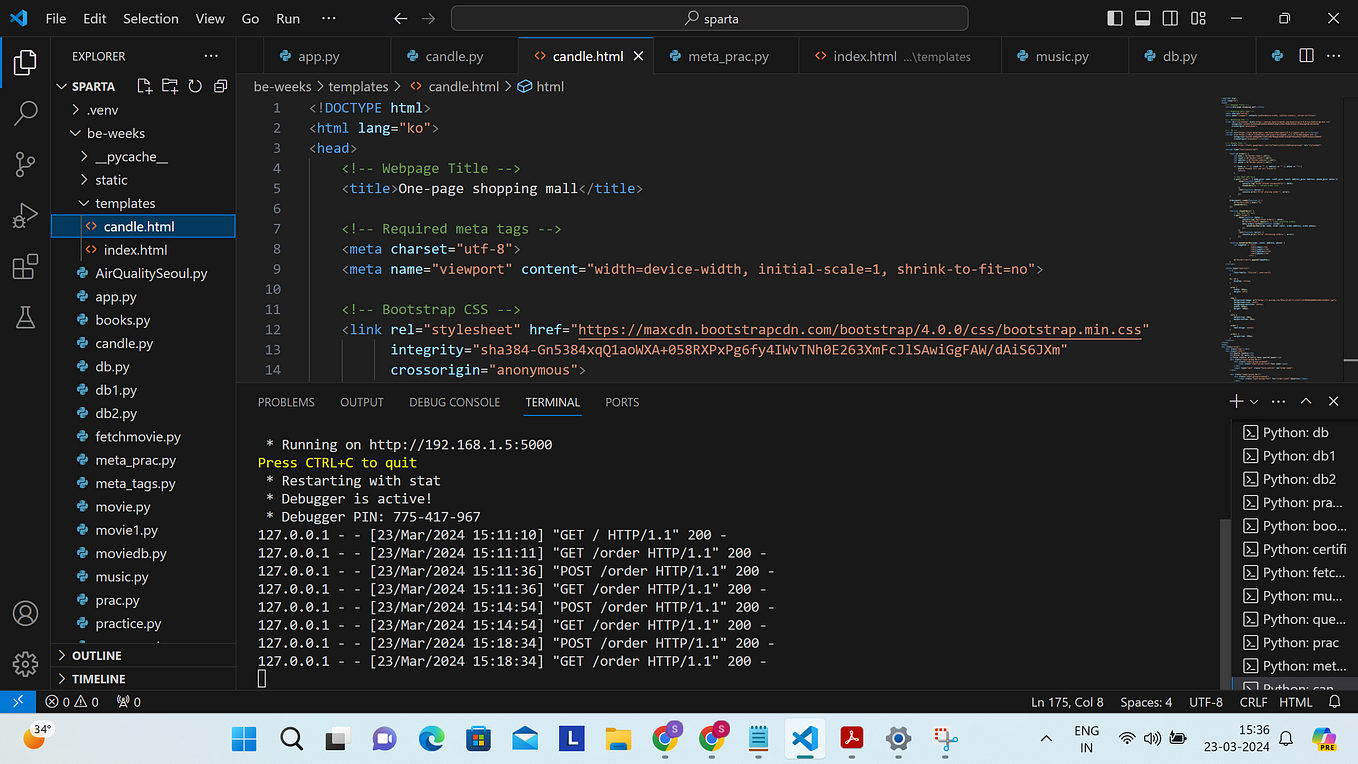This screenshot has height=764, width=1358.
Task: Switch to the DEBUG CONSOLE tab
Action: (x=454, y=402)
